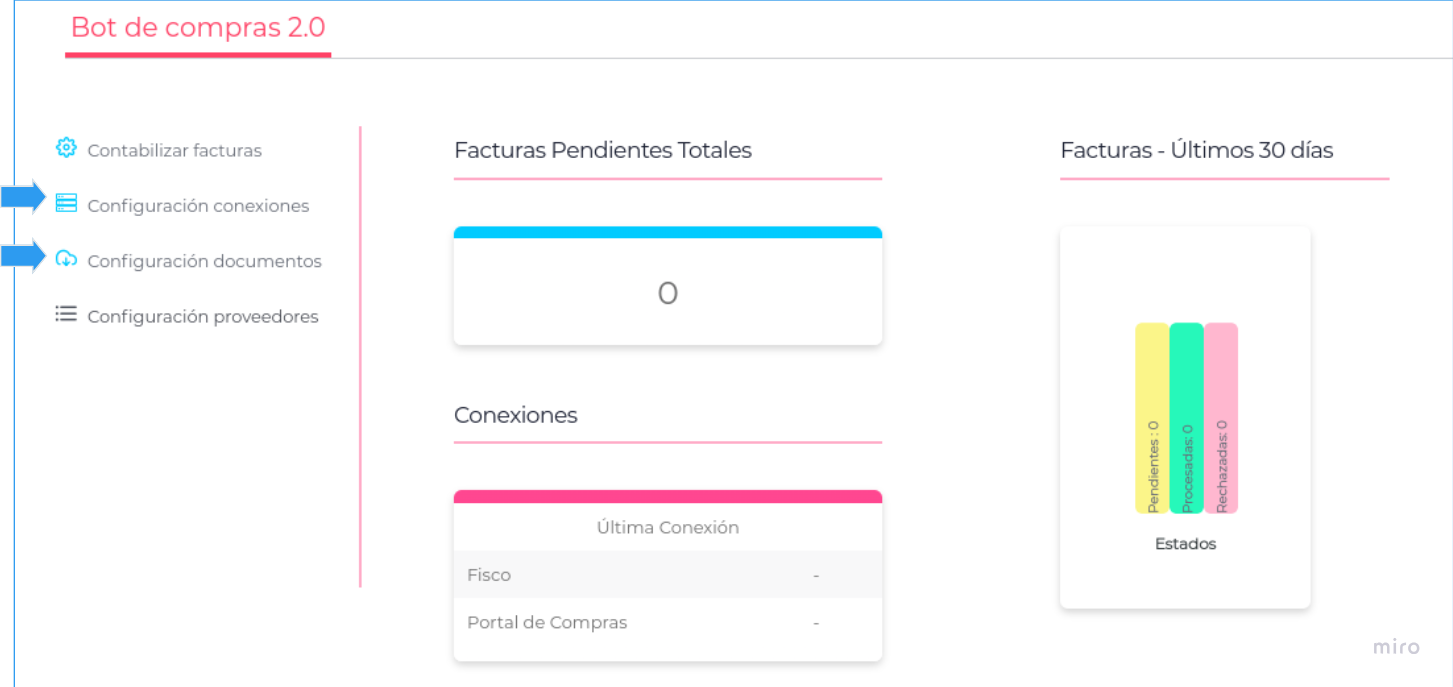Click the miro watermark logo
Viewport: 1453px width, 687px height.
[1396, 647]
